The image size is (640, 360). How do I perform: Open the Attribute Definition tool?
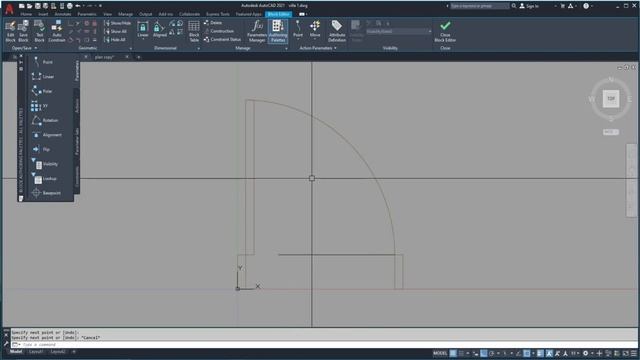pos(337,31)
